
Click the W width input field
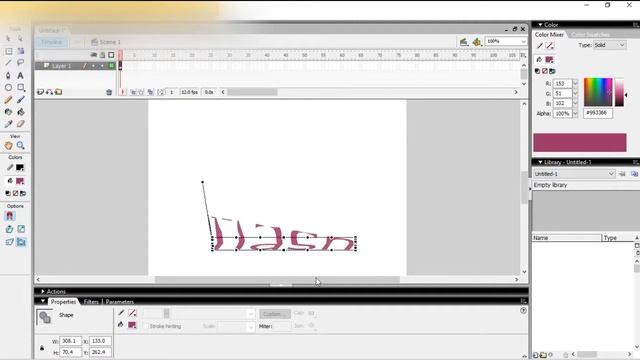pyautogui.click(x=70, y=341)
